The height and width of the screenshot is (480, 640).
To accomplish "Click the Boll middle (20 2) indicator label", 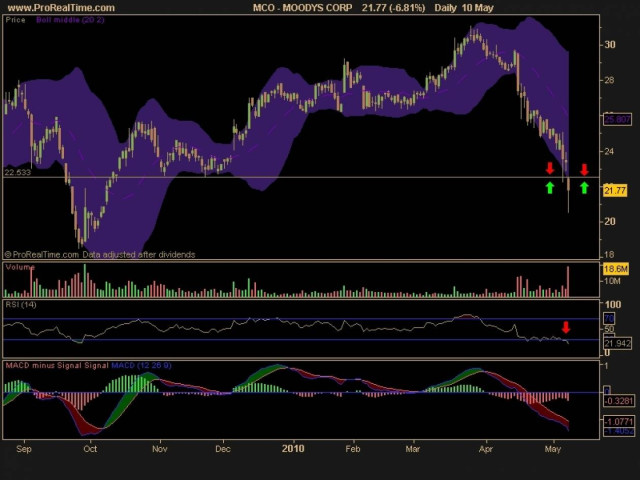I will pos(70,20).
